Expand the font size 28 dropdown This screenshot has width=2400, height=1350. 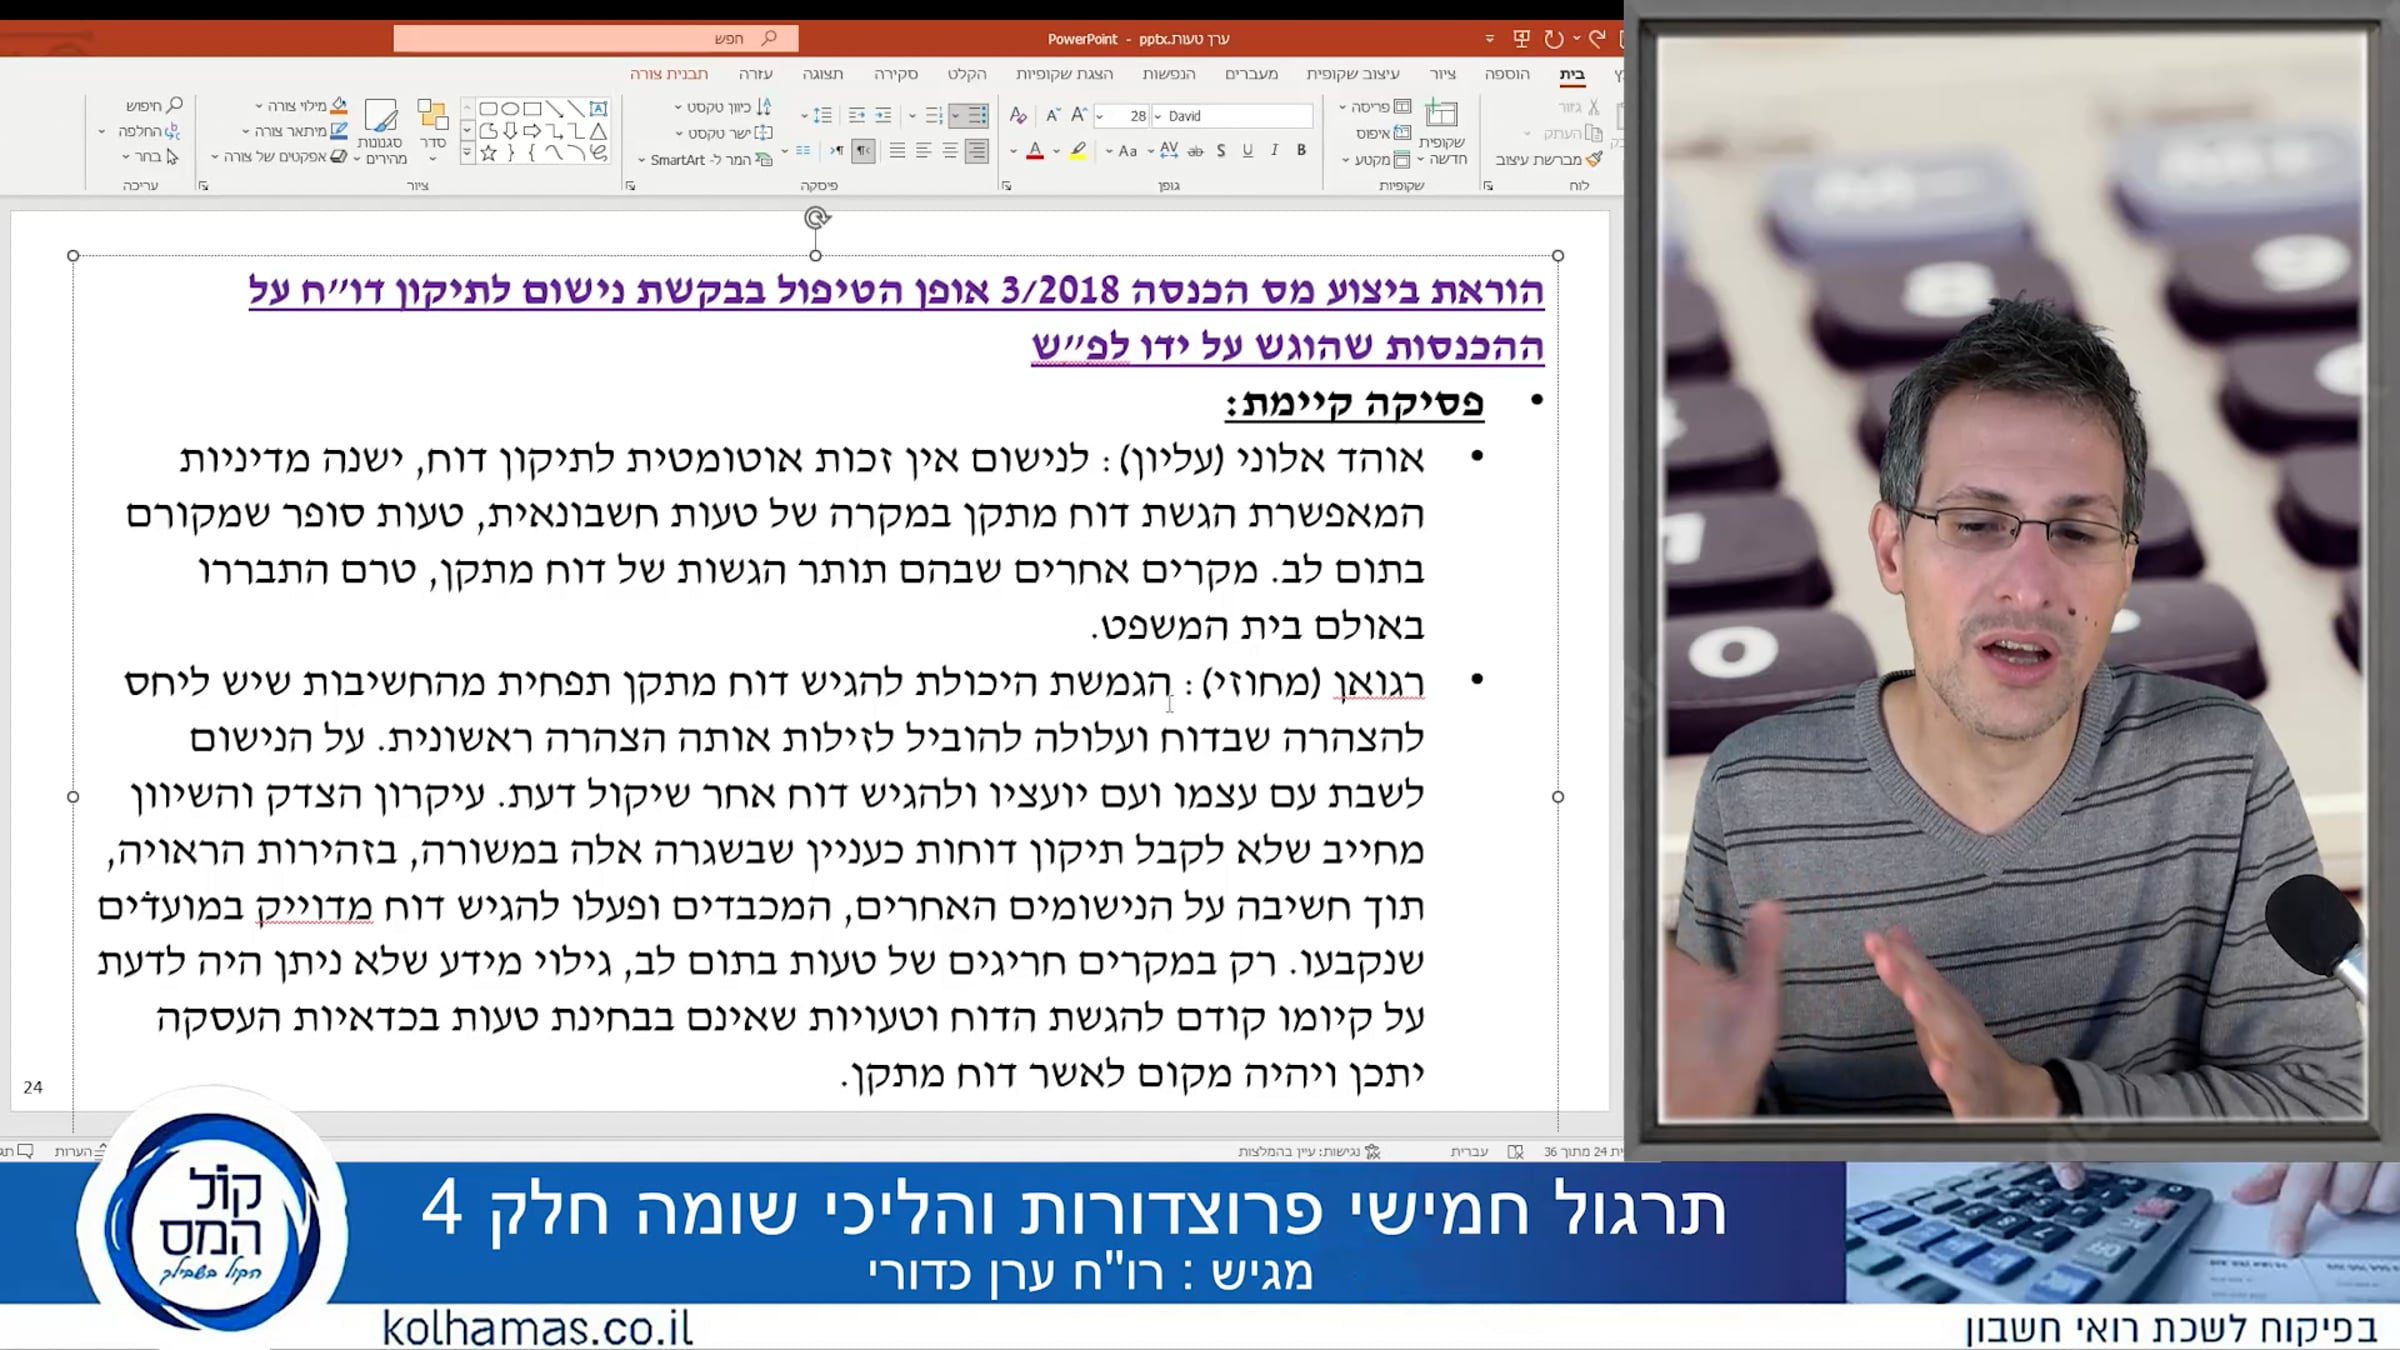(1100, 116)
